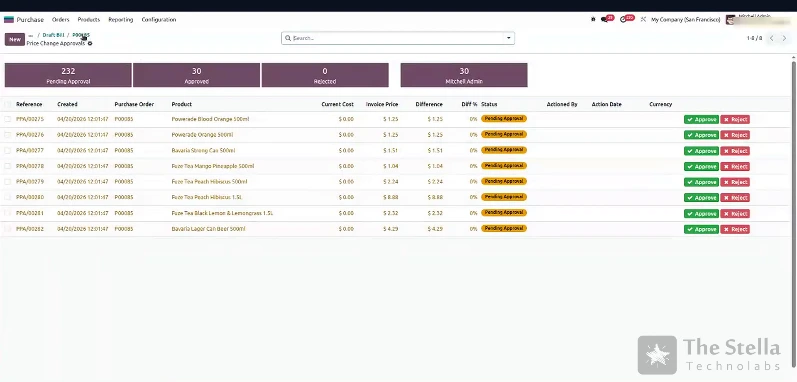
Task: Approve Powerade Orange 500ml price change
Action: pos(701,135)
